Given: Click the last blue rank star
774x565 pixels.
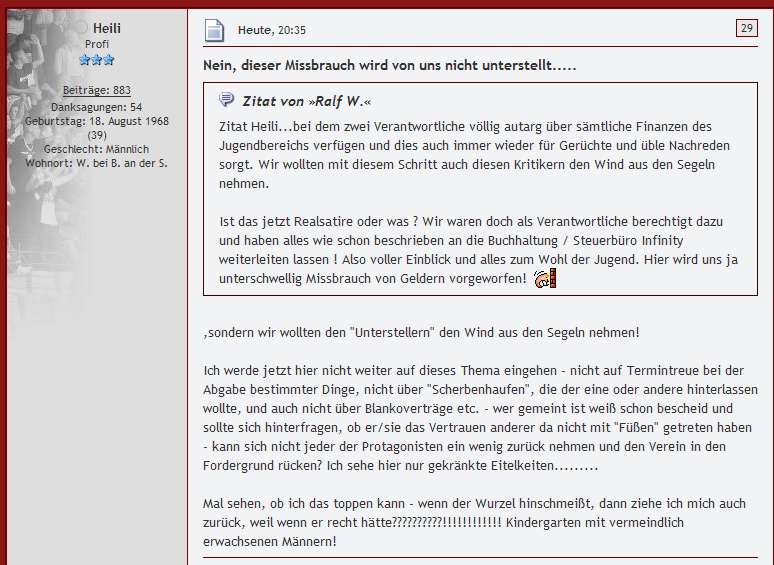Looking at the screenshot, I should 109,60.
